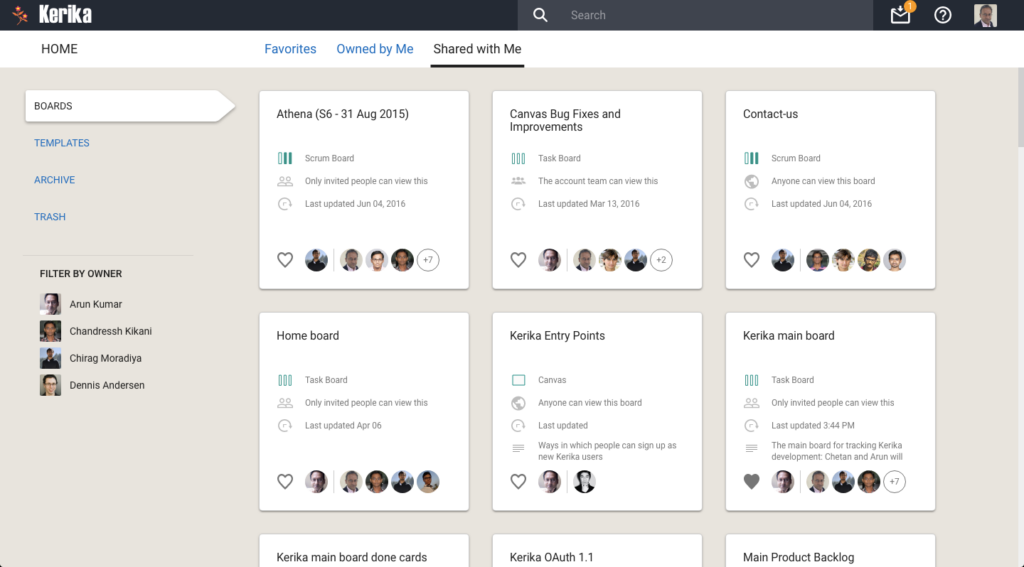Favorite the Kerika Entry Points board
The height and width of the screenshot is (567, 1024).
518,481
